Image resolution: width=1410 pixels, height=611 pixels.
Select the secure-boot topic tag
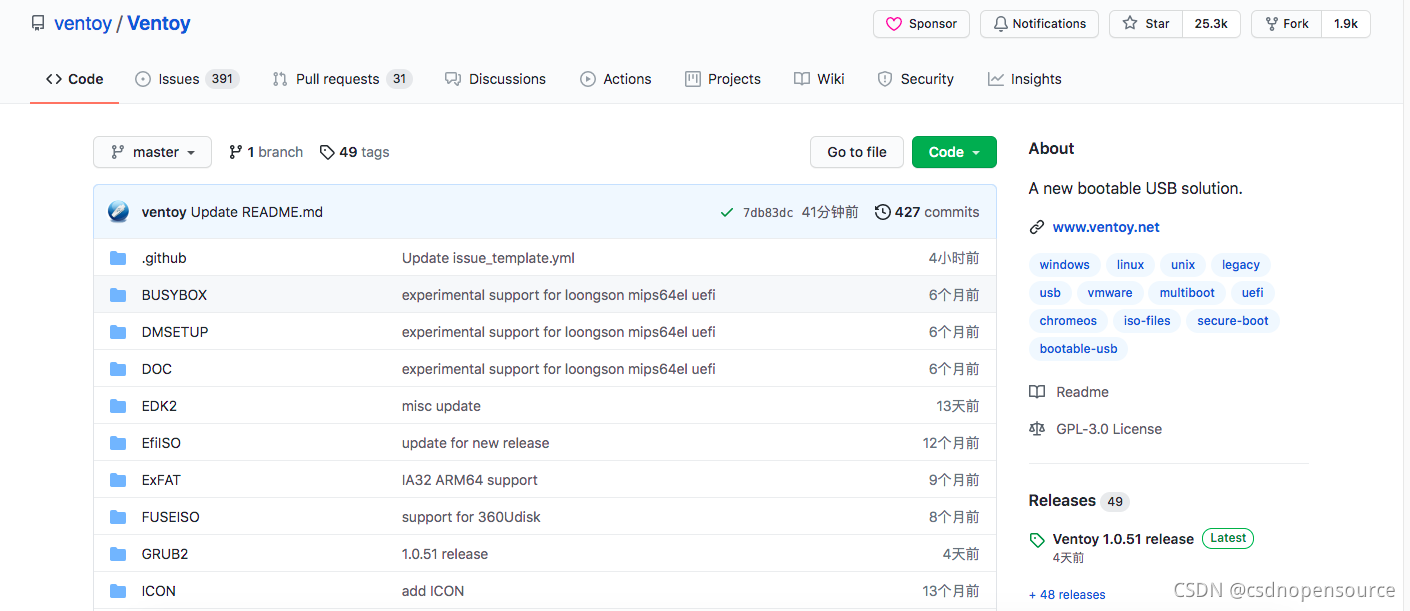tap(1233, 321)
